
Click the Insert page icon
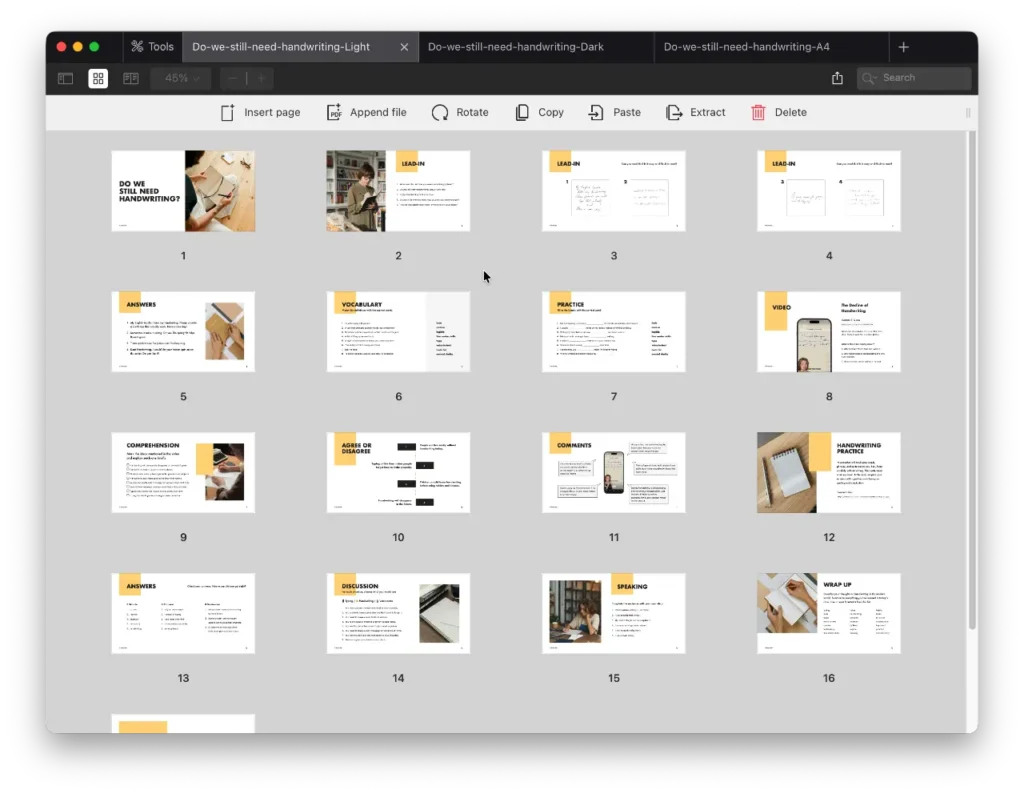point(228,113)
